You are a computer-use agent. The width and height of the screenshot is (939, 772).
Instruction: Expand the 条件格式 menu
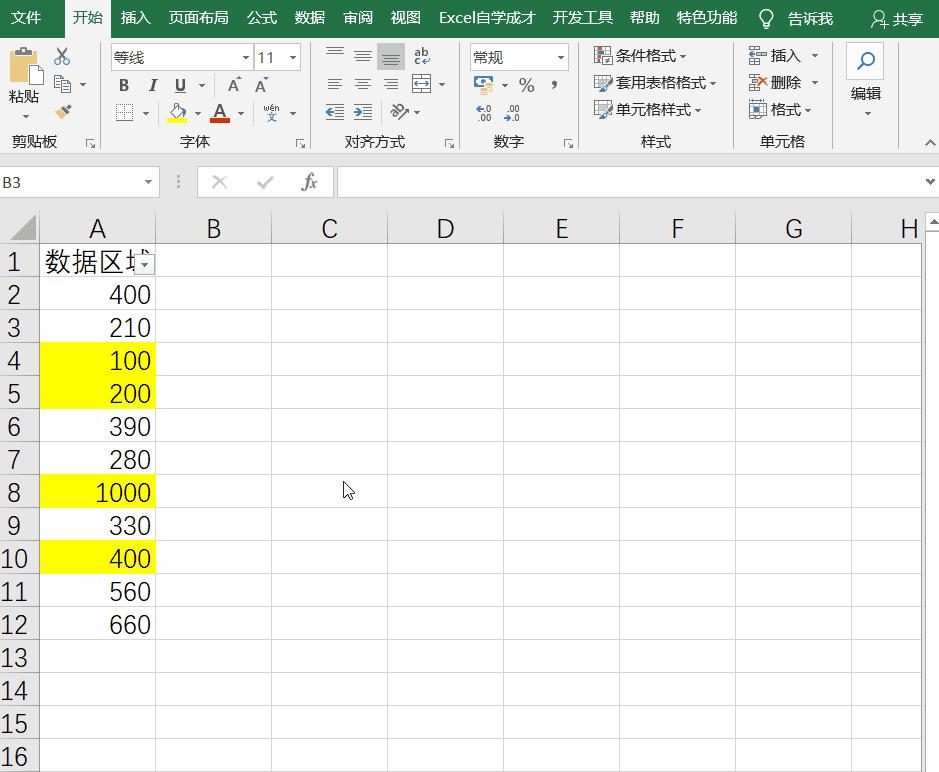coord(640,56)
